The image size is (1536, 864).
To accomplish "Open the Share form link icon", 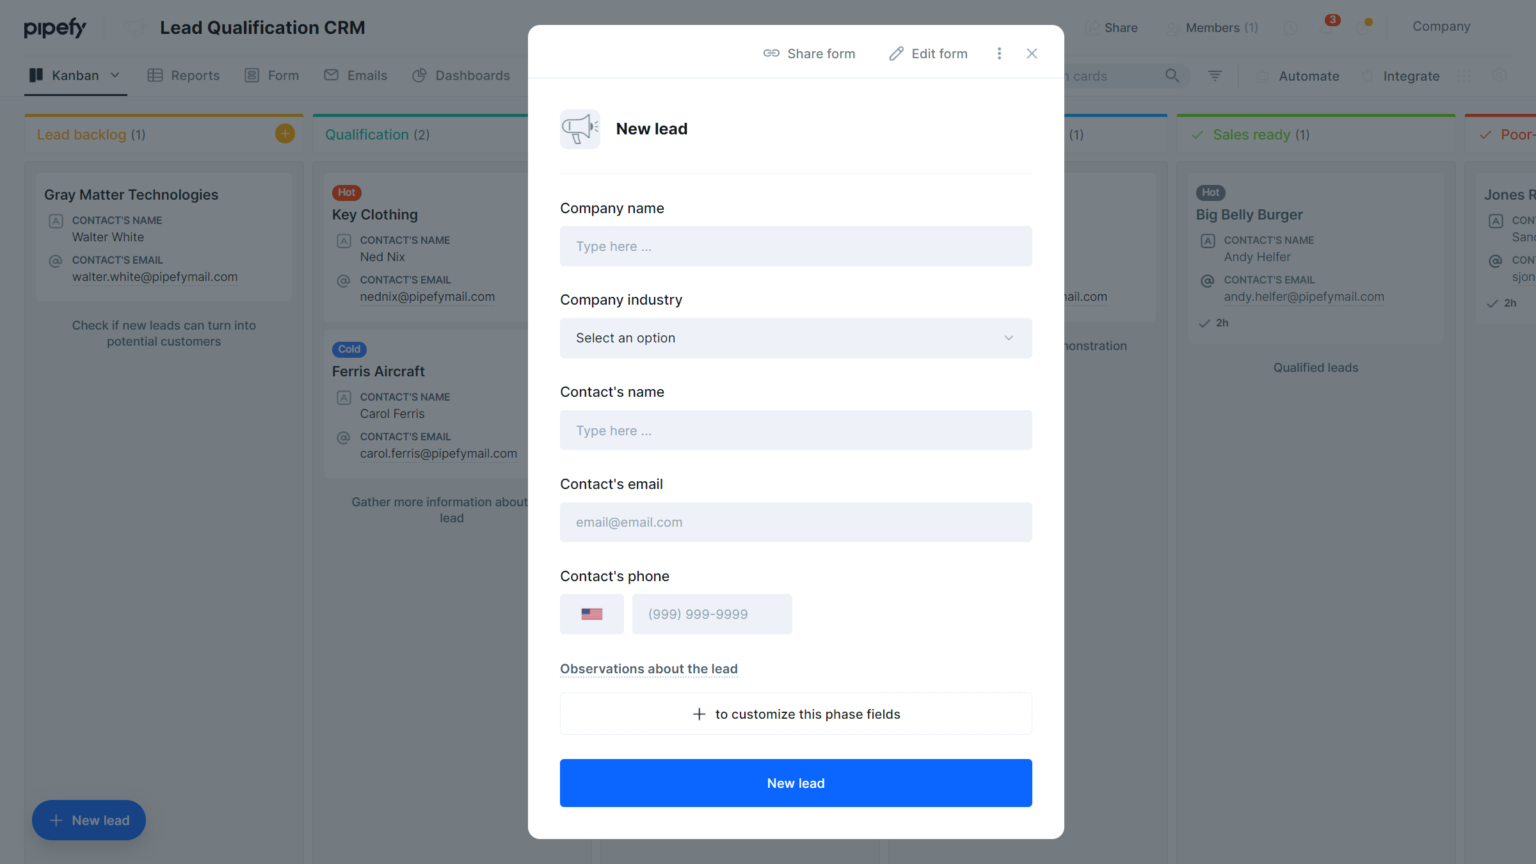I will tap(770, 53).
